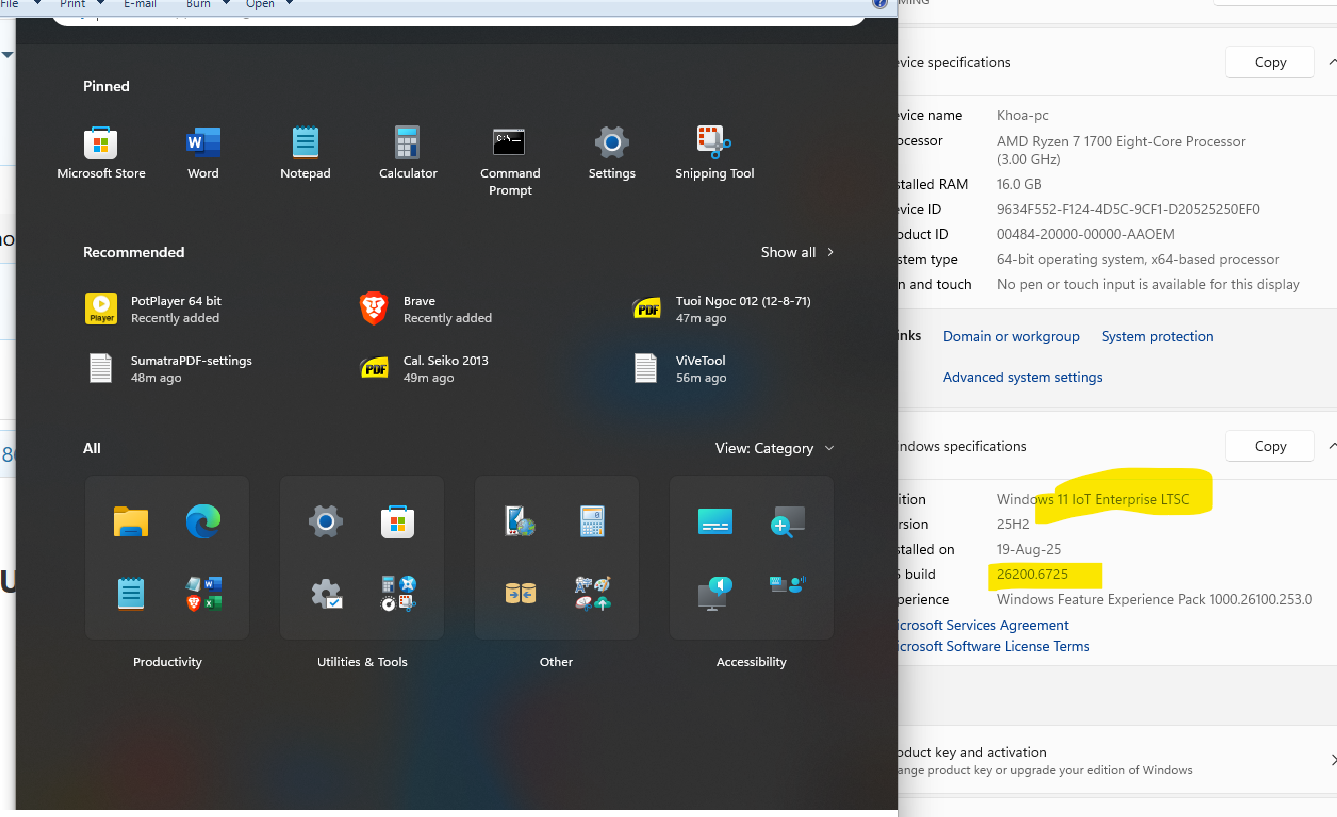The width and height of the screenshot is (1337, 817).
Task: Copy the Windows specifications details
Action: 1269,446
